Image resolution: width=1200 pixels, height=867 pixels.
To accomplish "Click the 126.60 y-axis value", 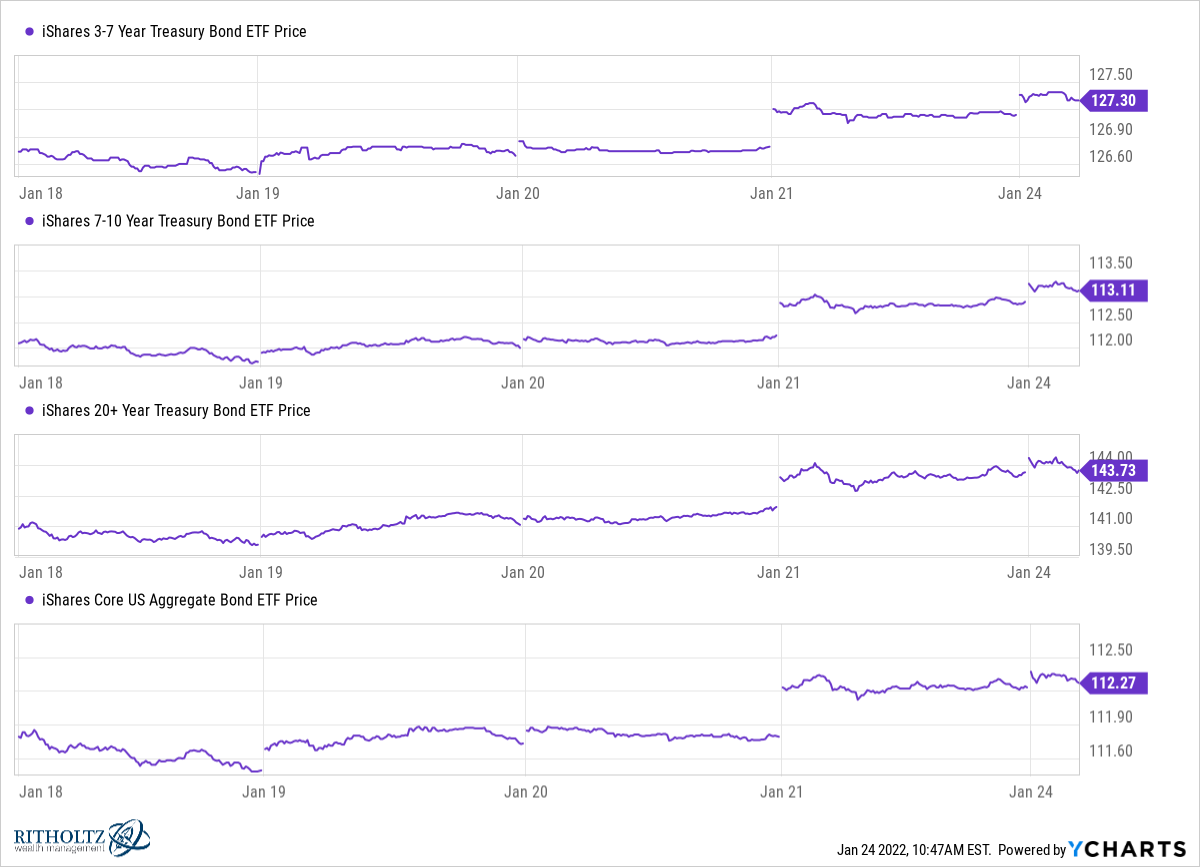I will [x=1110, y=157].
